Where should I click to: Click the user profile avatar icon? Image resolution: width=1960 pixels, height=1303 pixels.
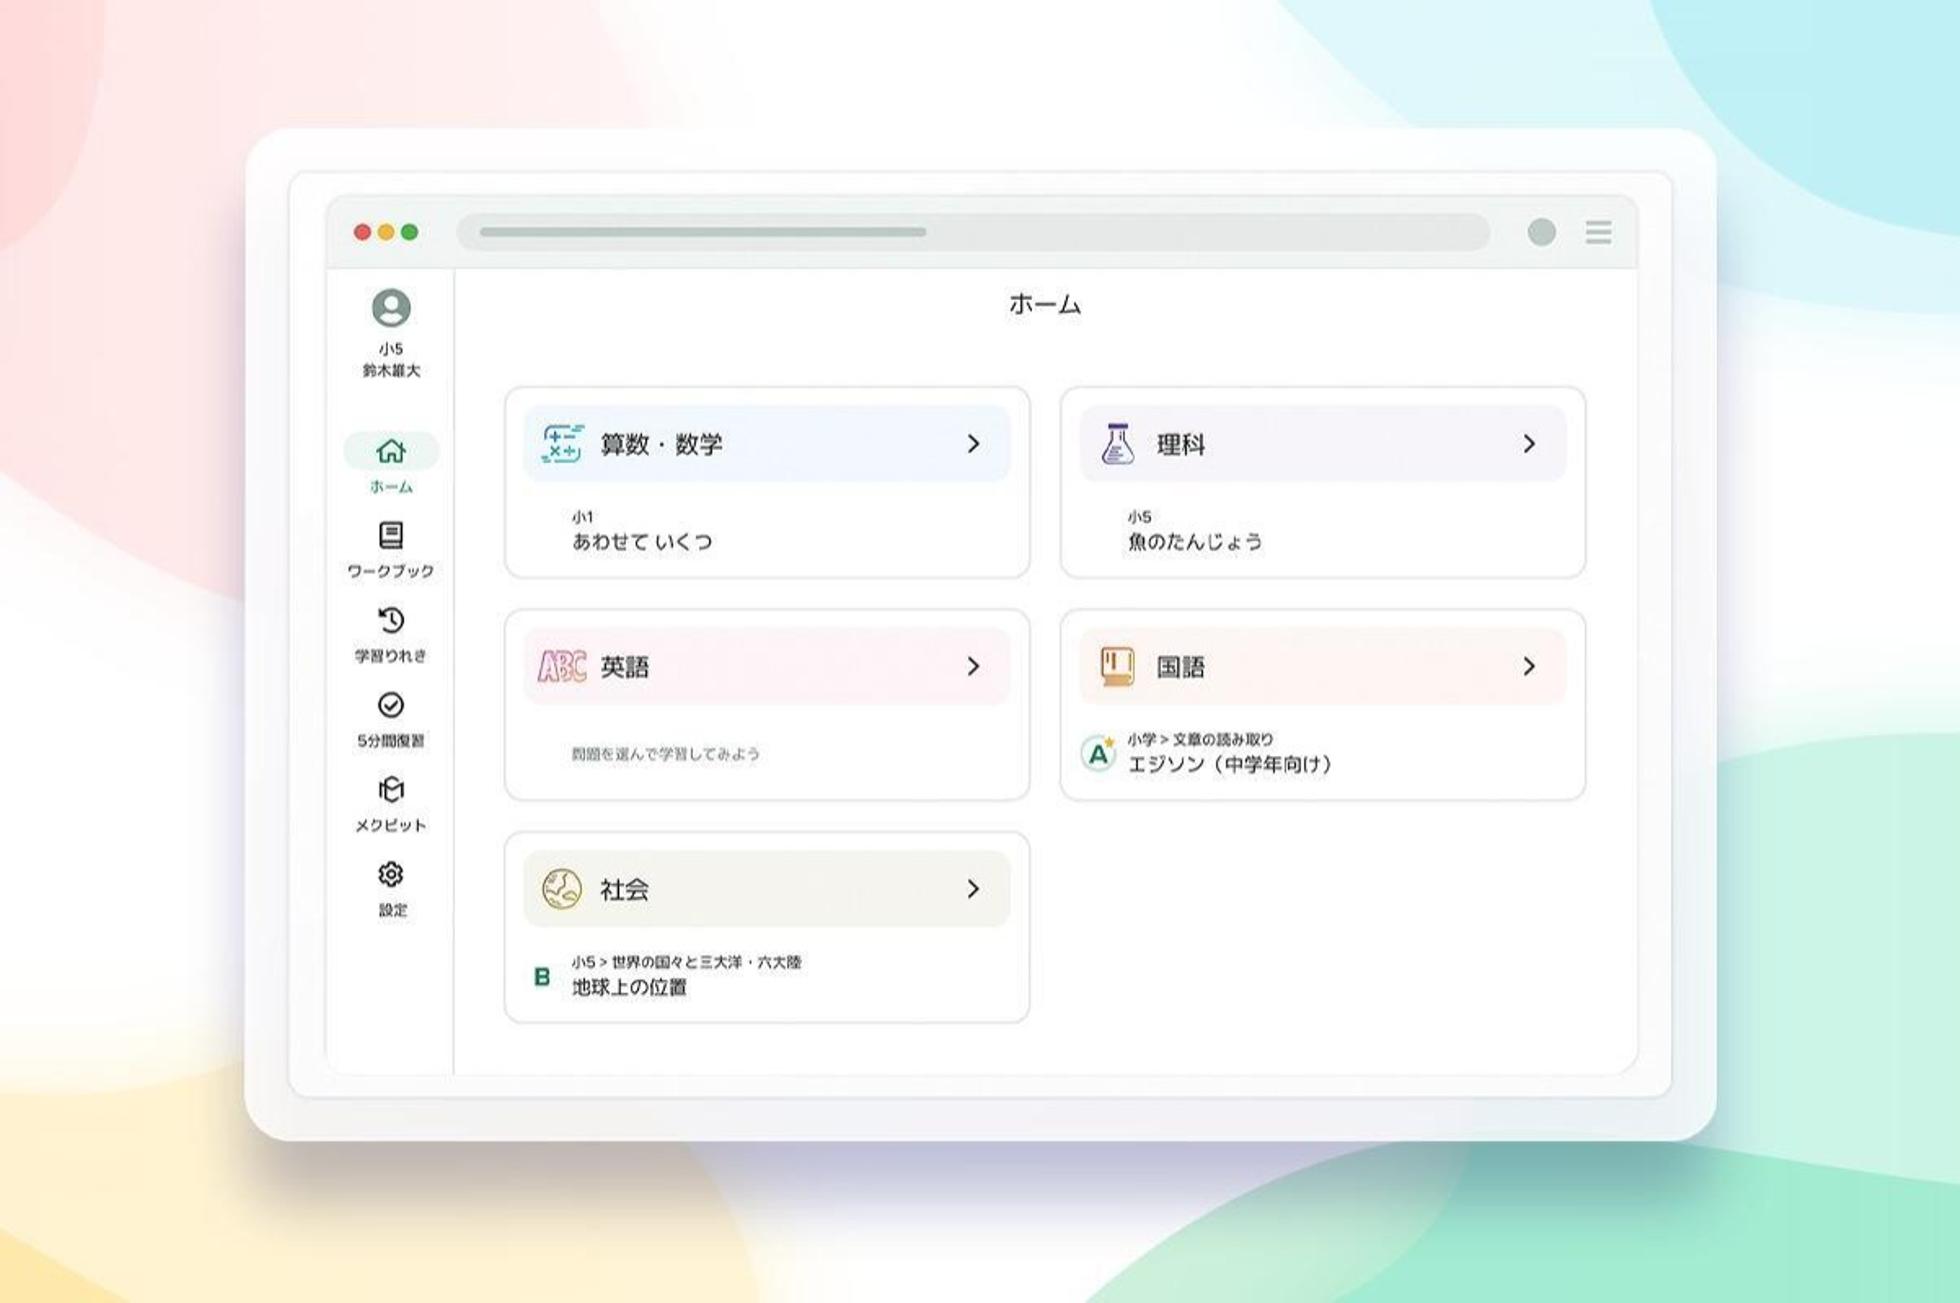point(391,308)
